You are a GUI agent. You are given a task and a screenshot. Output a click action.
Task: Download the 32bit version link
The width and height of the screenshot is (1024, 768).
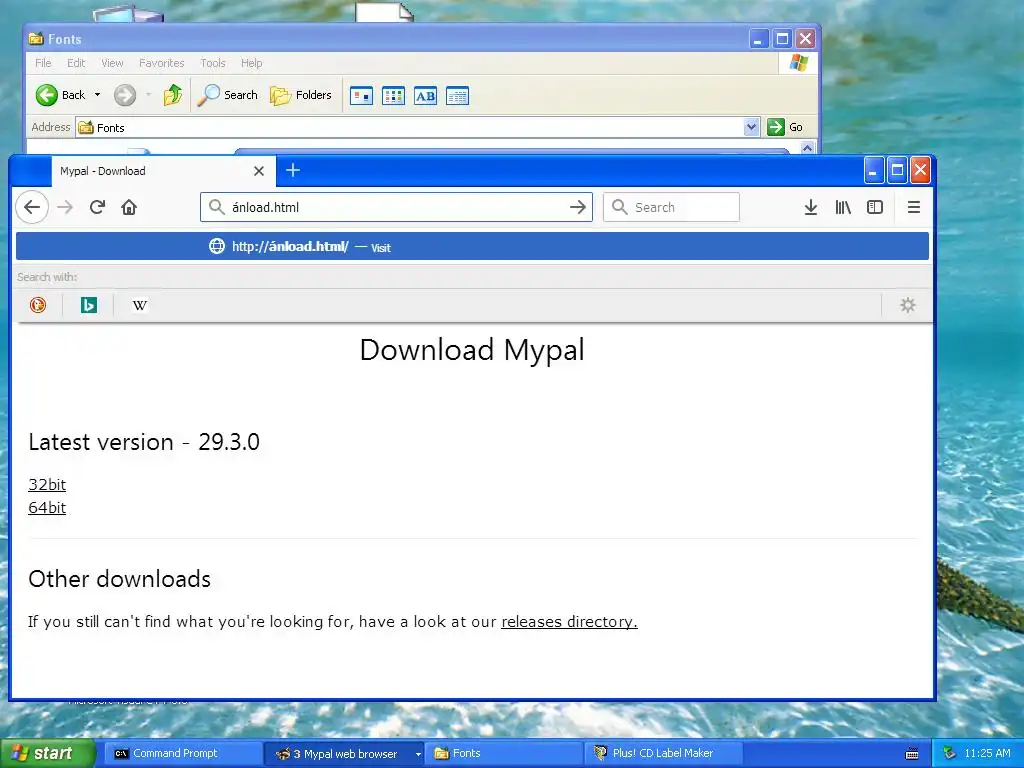(47, 485)
